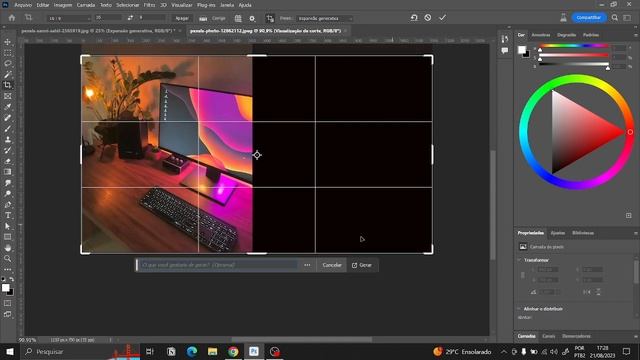Select the Rectangular Marquee tool
The image size is (640, 360).
click(8, 53)
